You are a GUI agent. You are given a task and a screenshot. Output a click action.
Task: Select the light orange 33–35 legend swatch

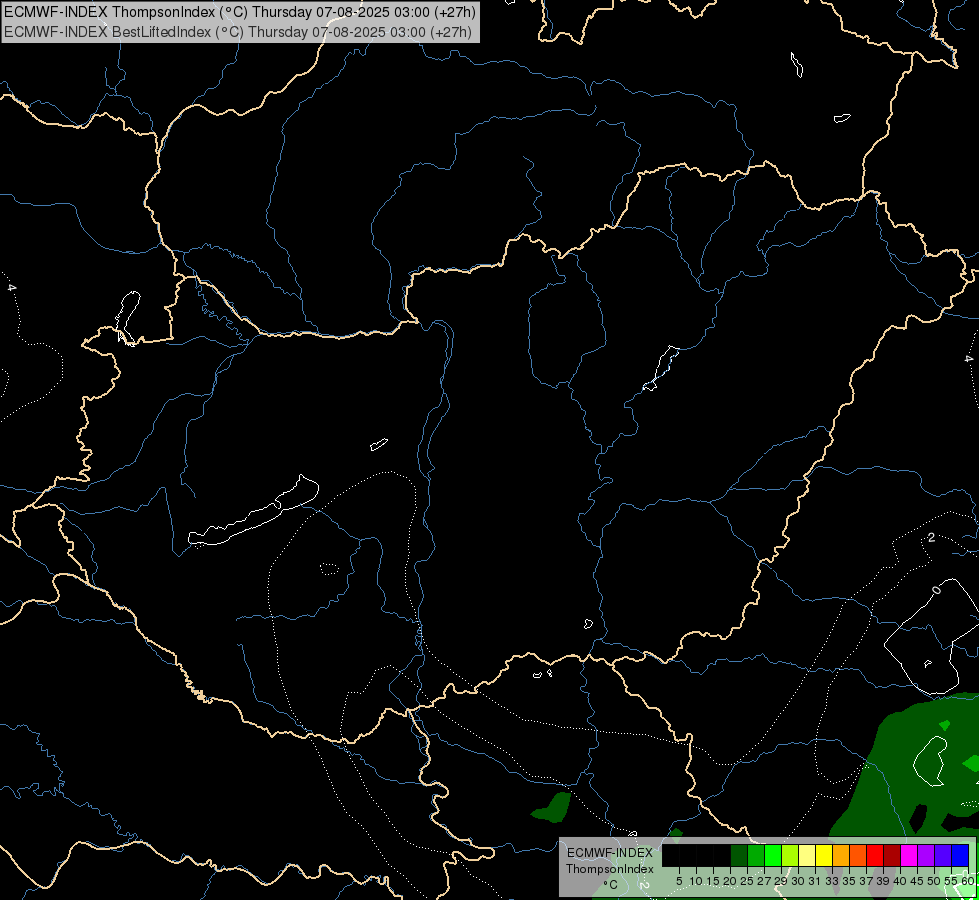tap(842, 855)
